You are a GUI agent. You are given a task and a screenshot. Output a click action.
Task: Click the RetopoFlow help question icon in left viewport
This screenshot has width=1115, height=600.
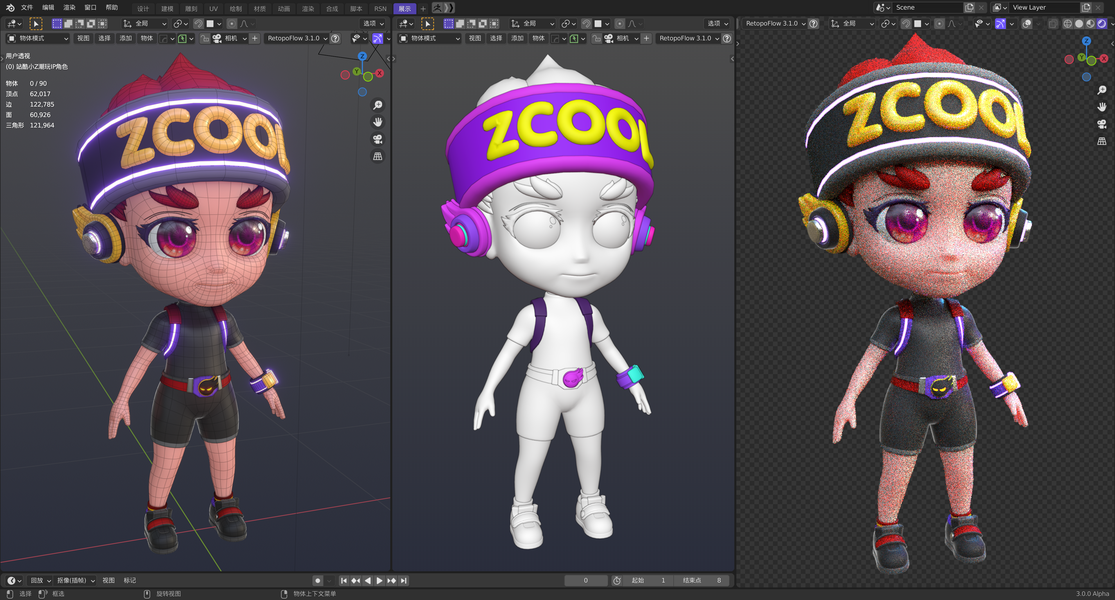[335, 38]
